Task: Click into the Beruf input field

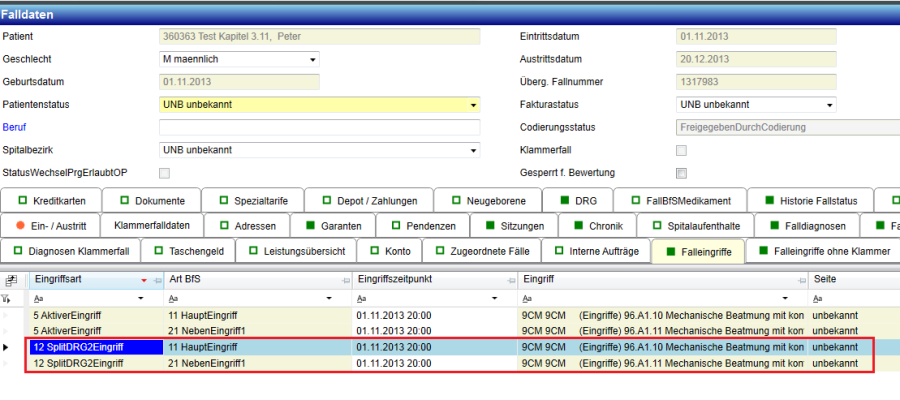Action: pos(319,128)
